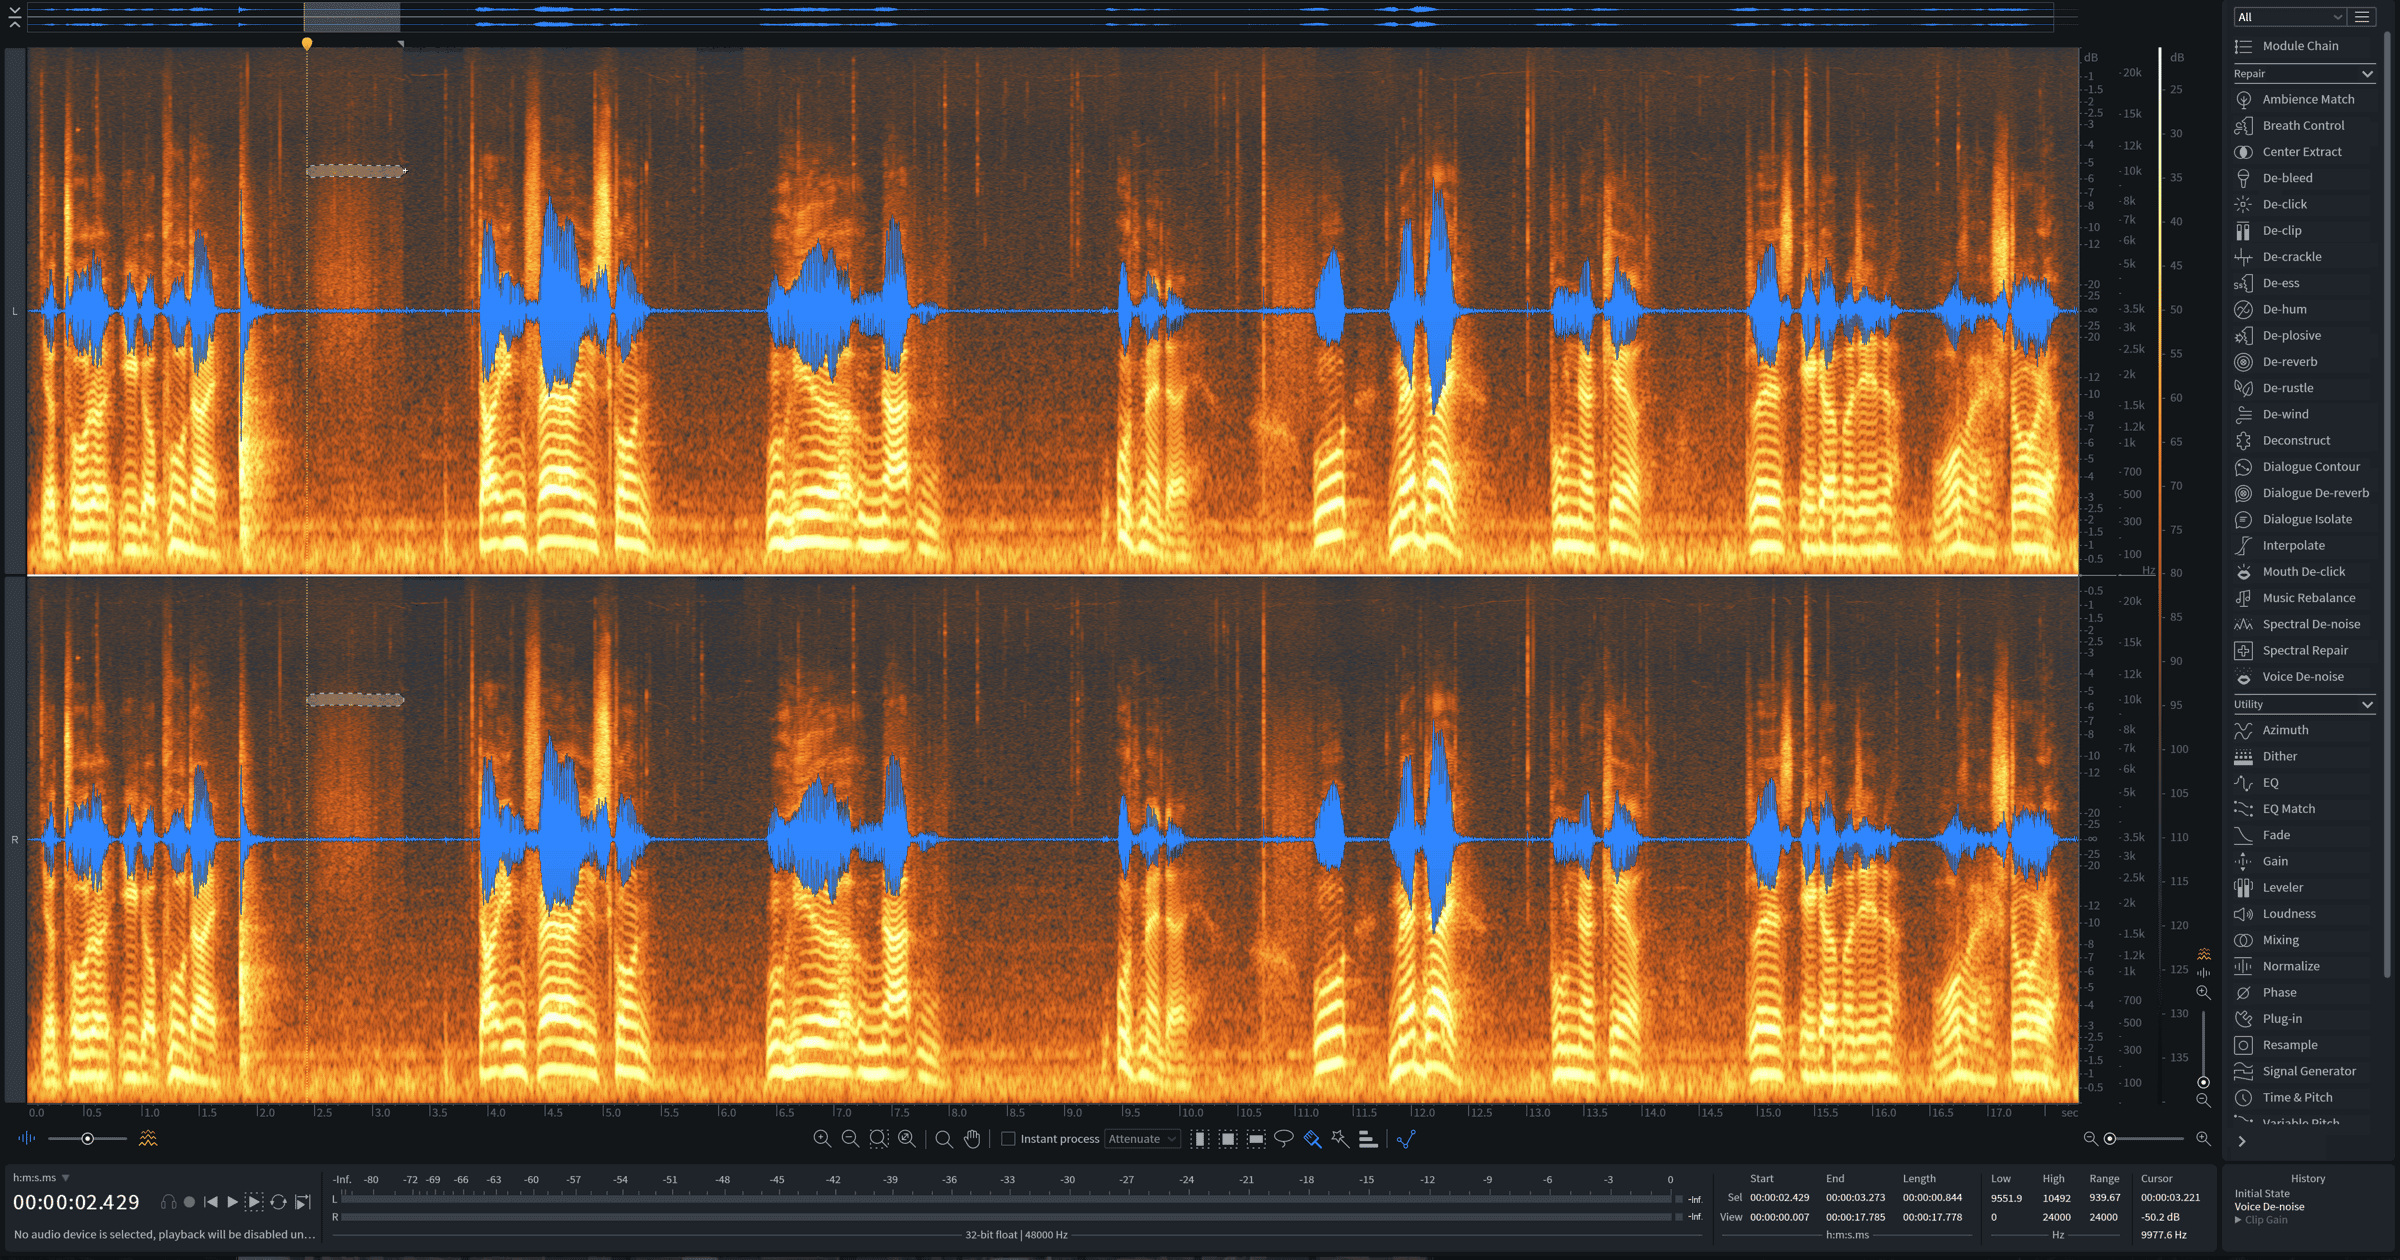The height and width of the screenshot is (1260, 2400).
Task: Click zoom to selection icon
Action: (x=878, y=1139)
